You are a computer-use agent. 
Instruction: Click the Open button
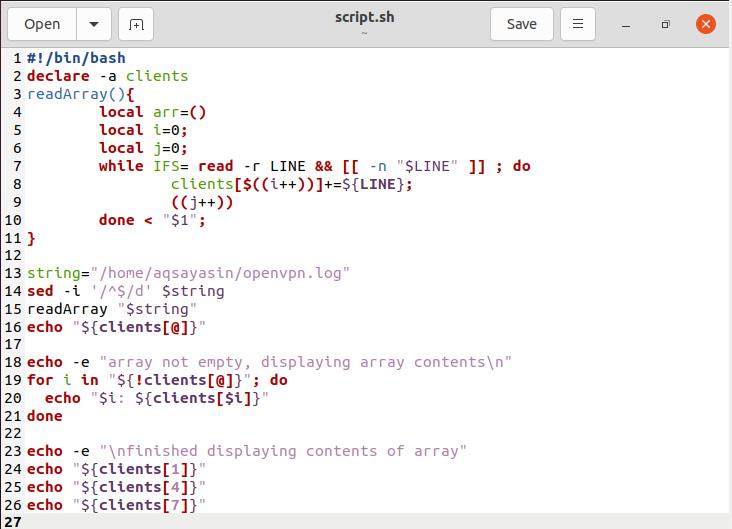click(x=42, y=24)
